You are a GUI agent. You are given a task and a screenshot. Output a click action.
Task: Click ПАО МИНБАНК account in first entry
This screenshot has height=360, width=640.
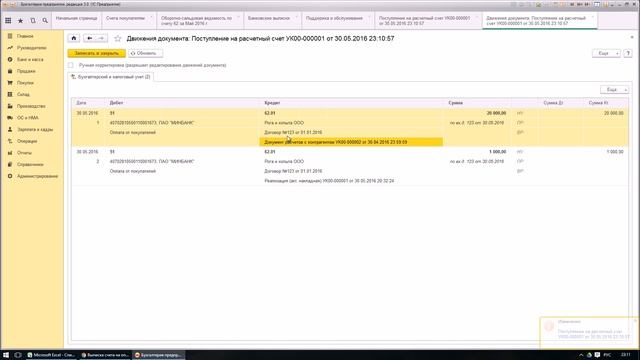(152, 123)
